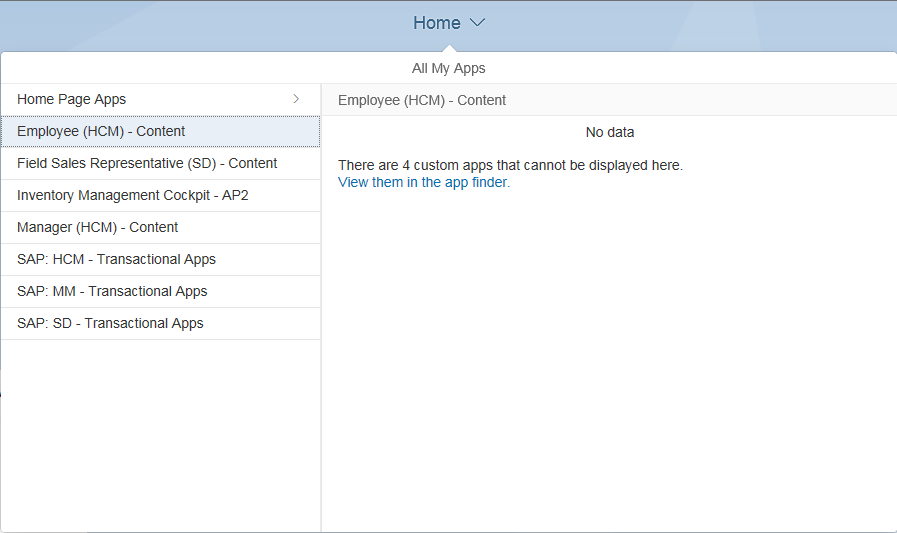Open SAP: HCM - Transactional Apps
The image size is (897, 533).
click(x=161, y=260)
